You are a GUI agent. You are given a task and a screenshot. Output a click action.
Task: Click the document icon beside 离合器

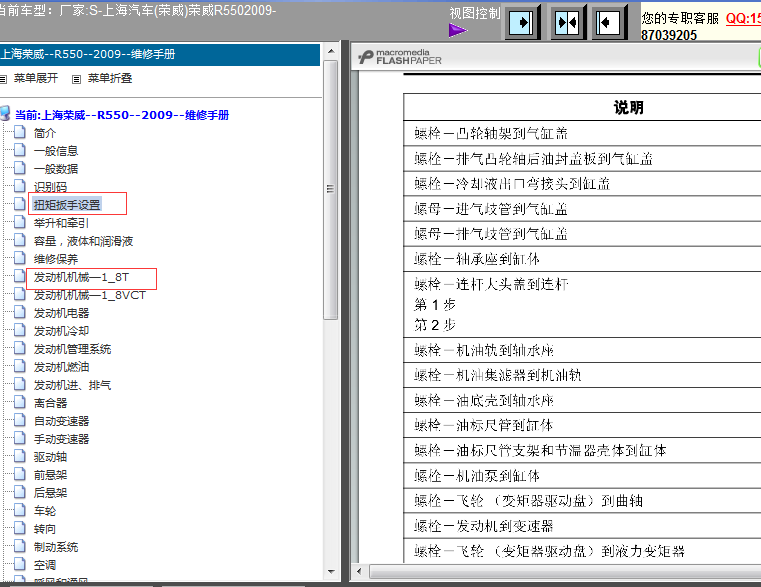click(x=20, y=402)
